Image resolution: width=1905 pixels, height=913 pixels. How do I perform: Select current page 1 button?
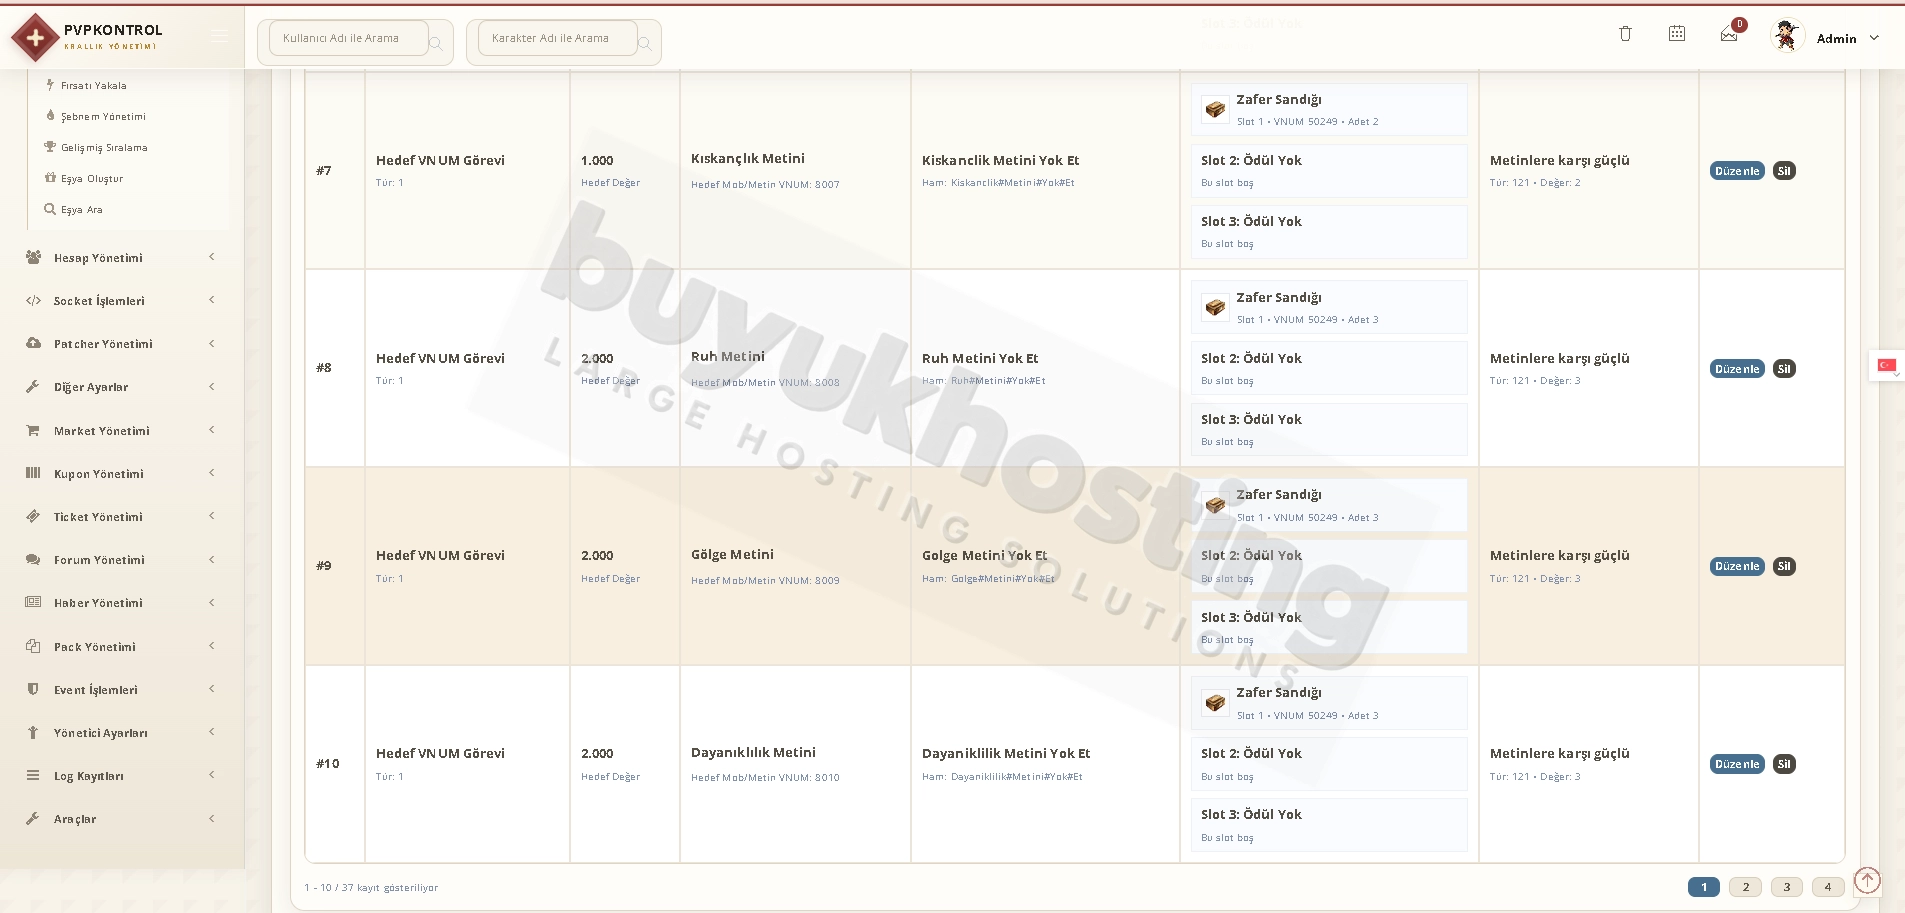click(1704, 887)
